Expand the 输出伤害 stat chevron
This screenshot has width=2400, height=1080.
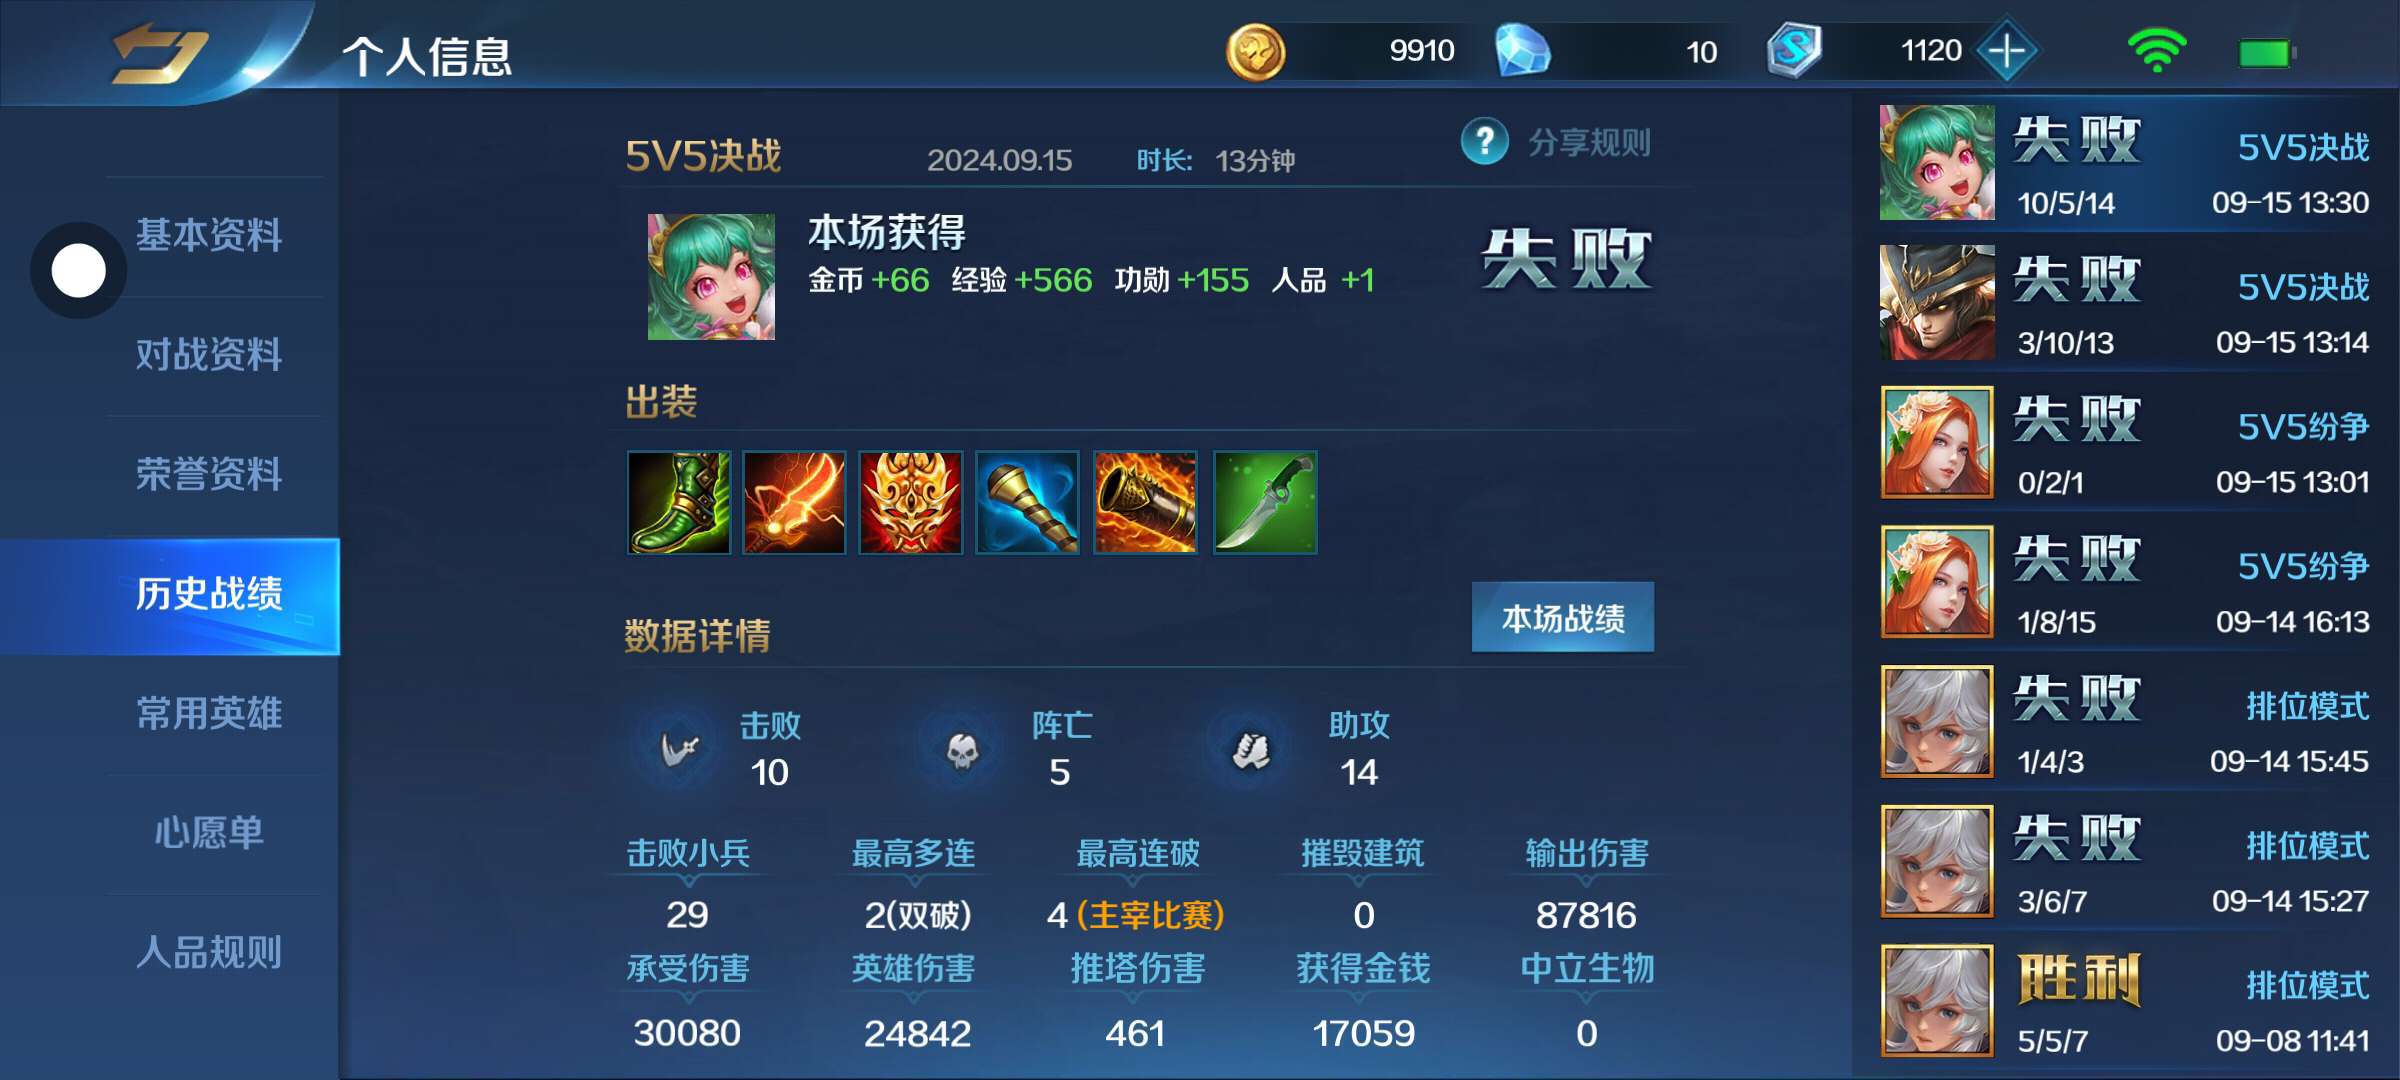1587,882
